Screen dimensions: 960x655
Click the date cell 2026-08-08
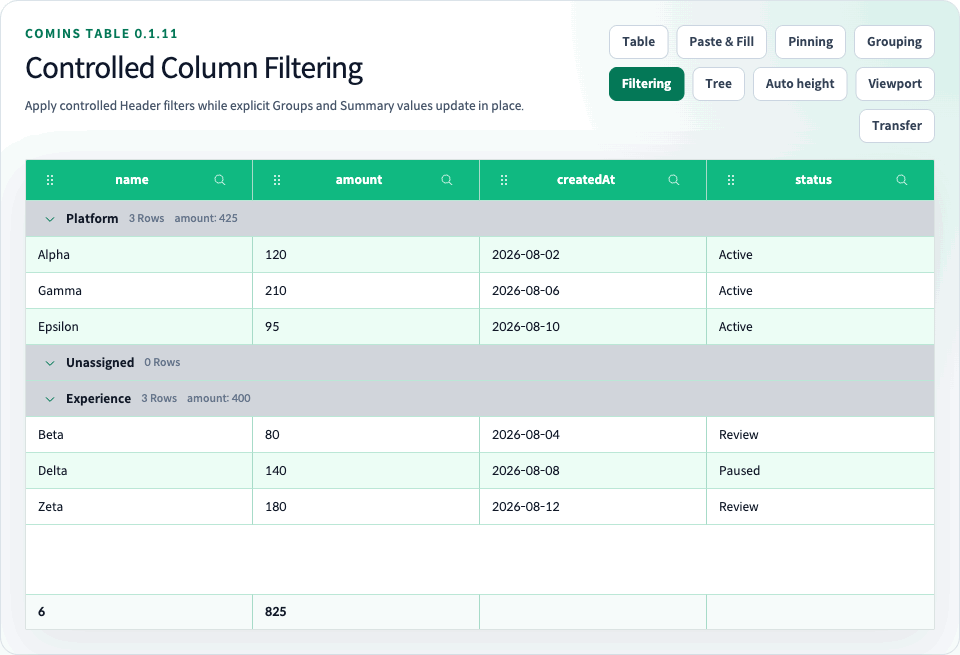point(593,471)
